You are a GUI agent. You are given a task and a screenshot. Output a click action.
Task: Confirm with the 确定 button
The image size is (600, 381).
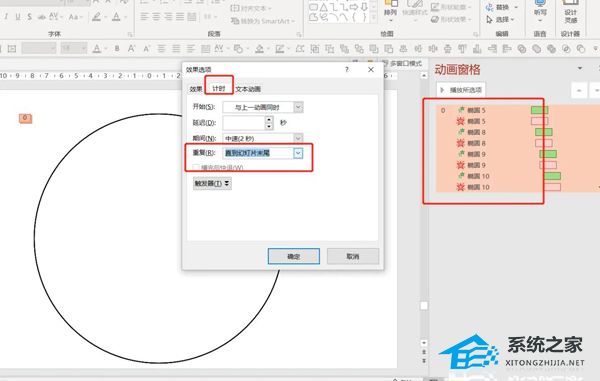click(x=293, y=256)
